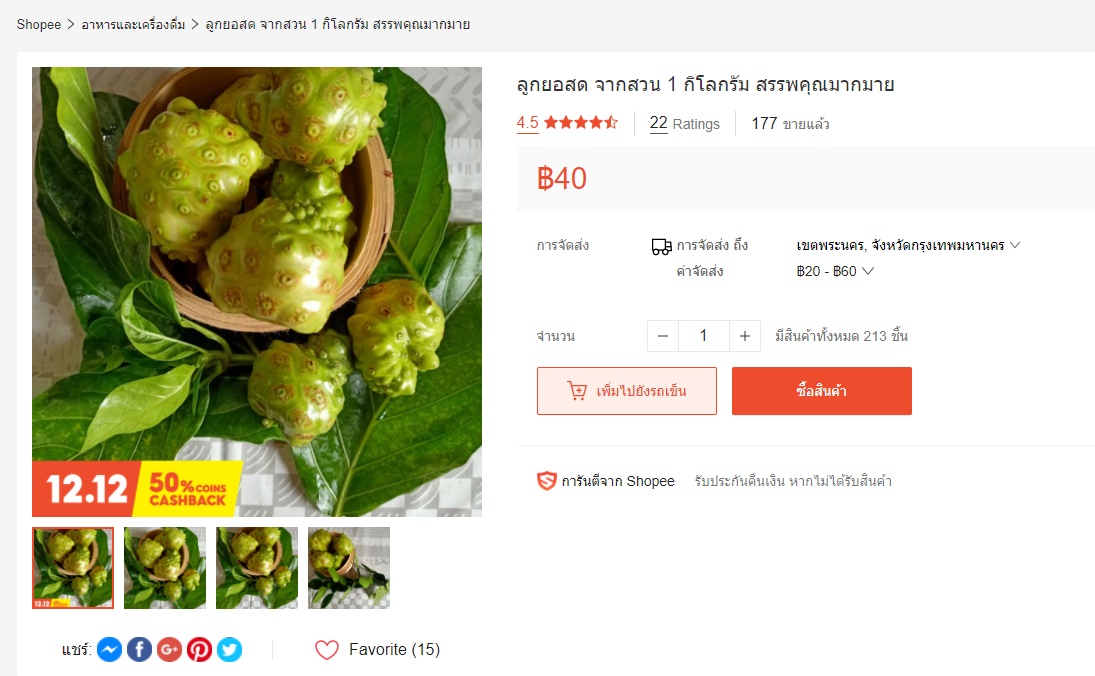Open the 22 Ratings link
Image resolution: width=1095 pixels, height=676 pixels.
684,124
